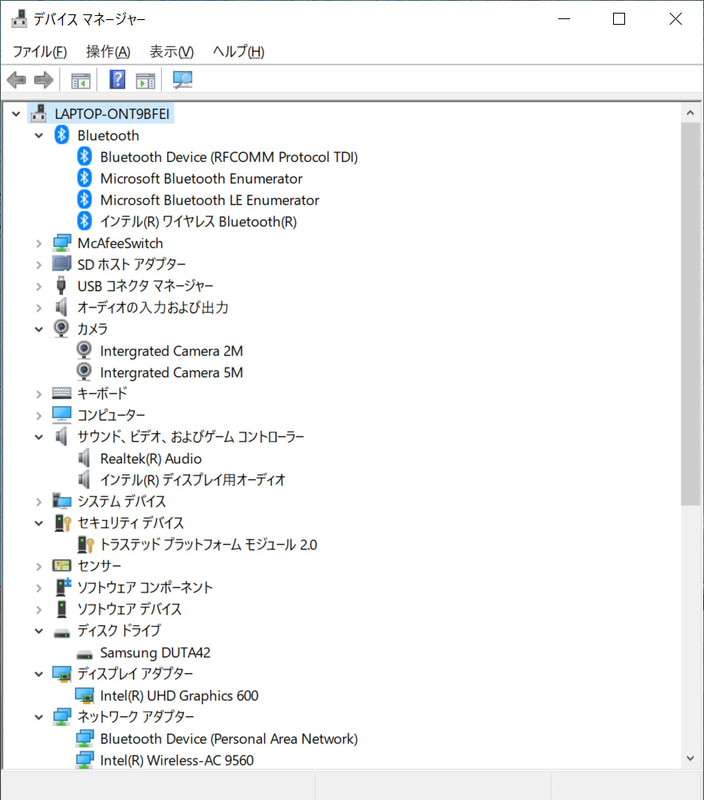Image resolution: width=704 pixels, height=800 pixels.
Task: Select インテル(R) ディスプレイ用オーディオ device
Action: (193, 480)
